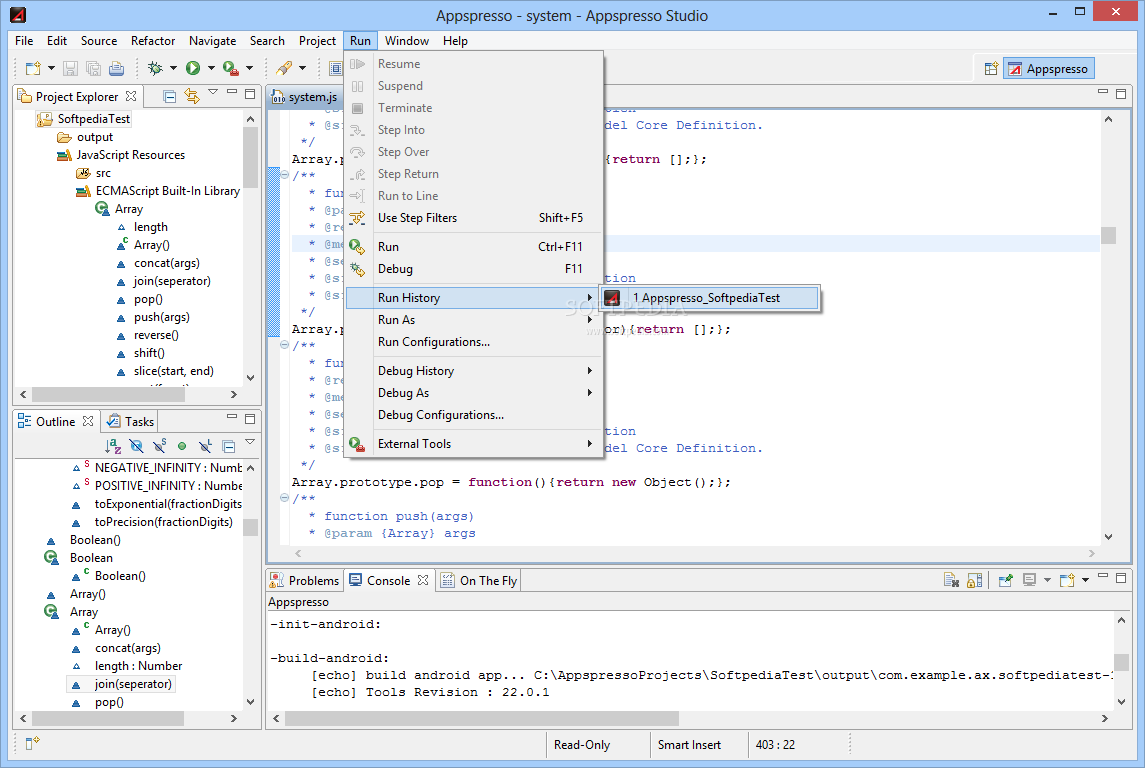Open the Outline view menu triangle

pyautogui.click(x=250, y=442)
